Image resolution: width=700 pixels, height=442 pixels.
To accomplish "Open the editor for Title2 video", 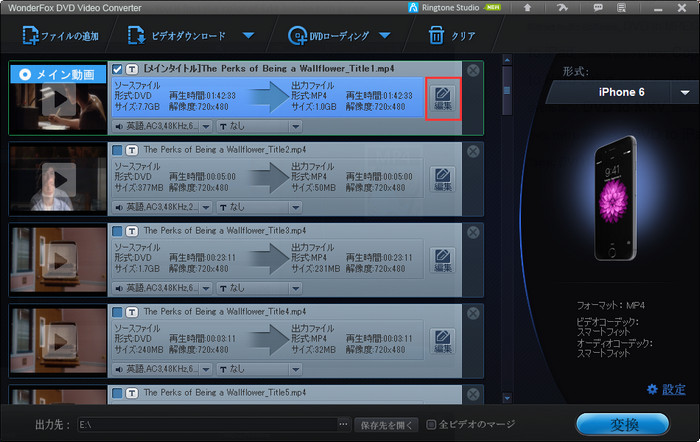I will click(x=443, y=179).
